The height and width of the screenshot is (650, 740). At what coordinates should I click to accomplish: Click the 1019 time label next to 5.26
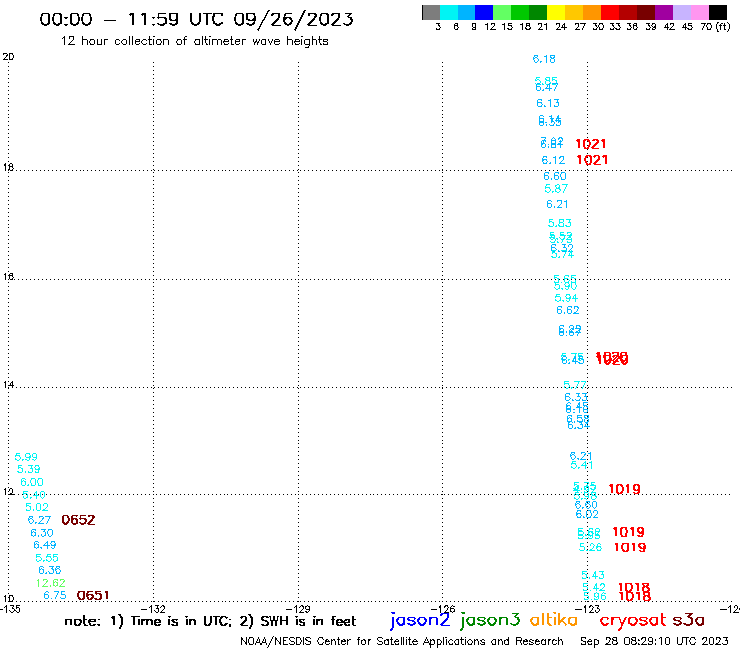[x=630, y=547]
